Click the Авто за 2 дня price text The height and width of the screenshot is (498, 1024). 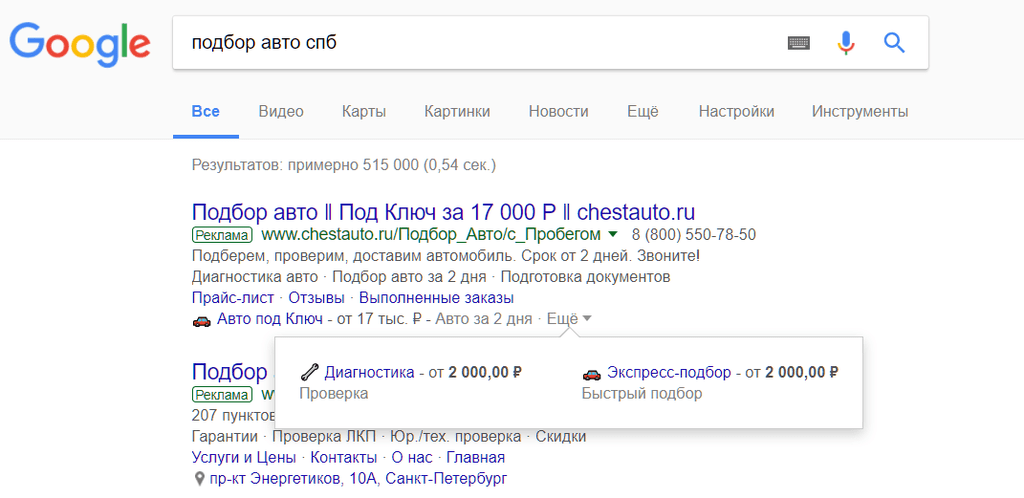click(484, 319)
